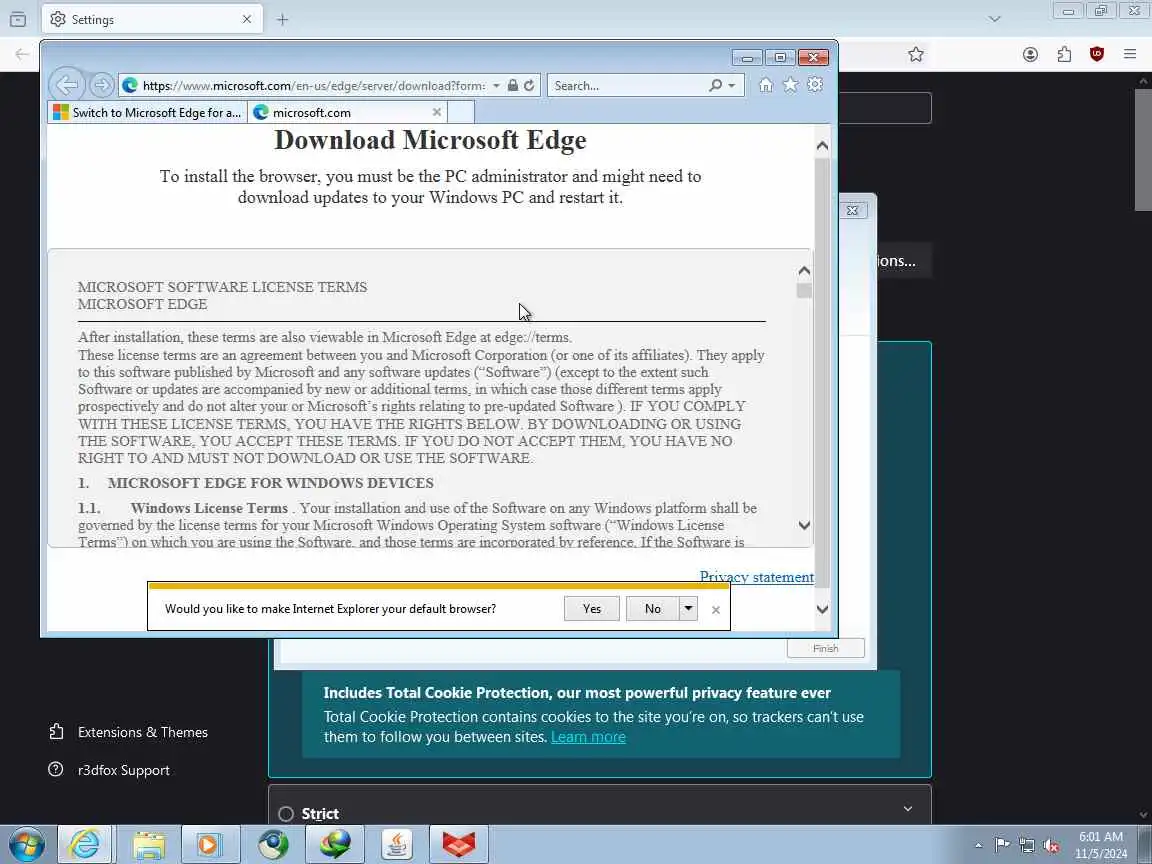
Task: Refresh the Internet Explorer page
Action: tap(529, 85)
